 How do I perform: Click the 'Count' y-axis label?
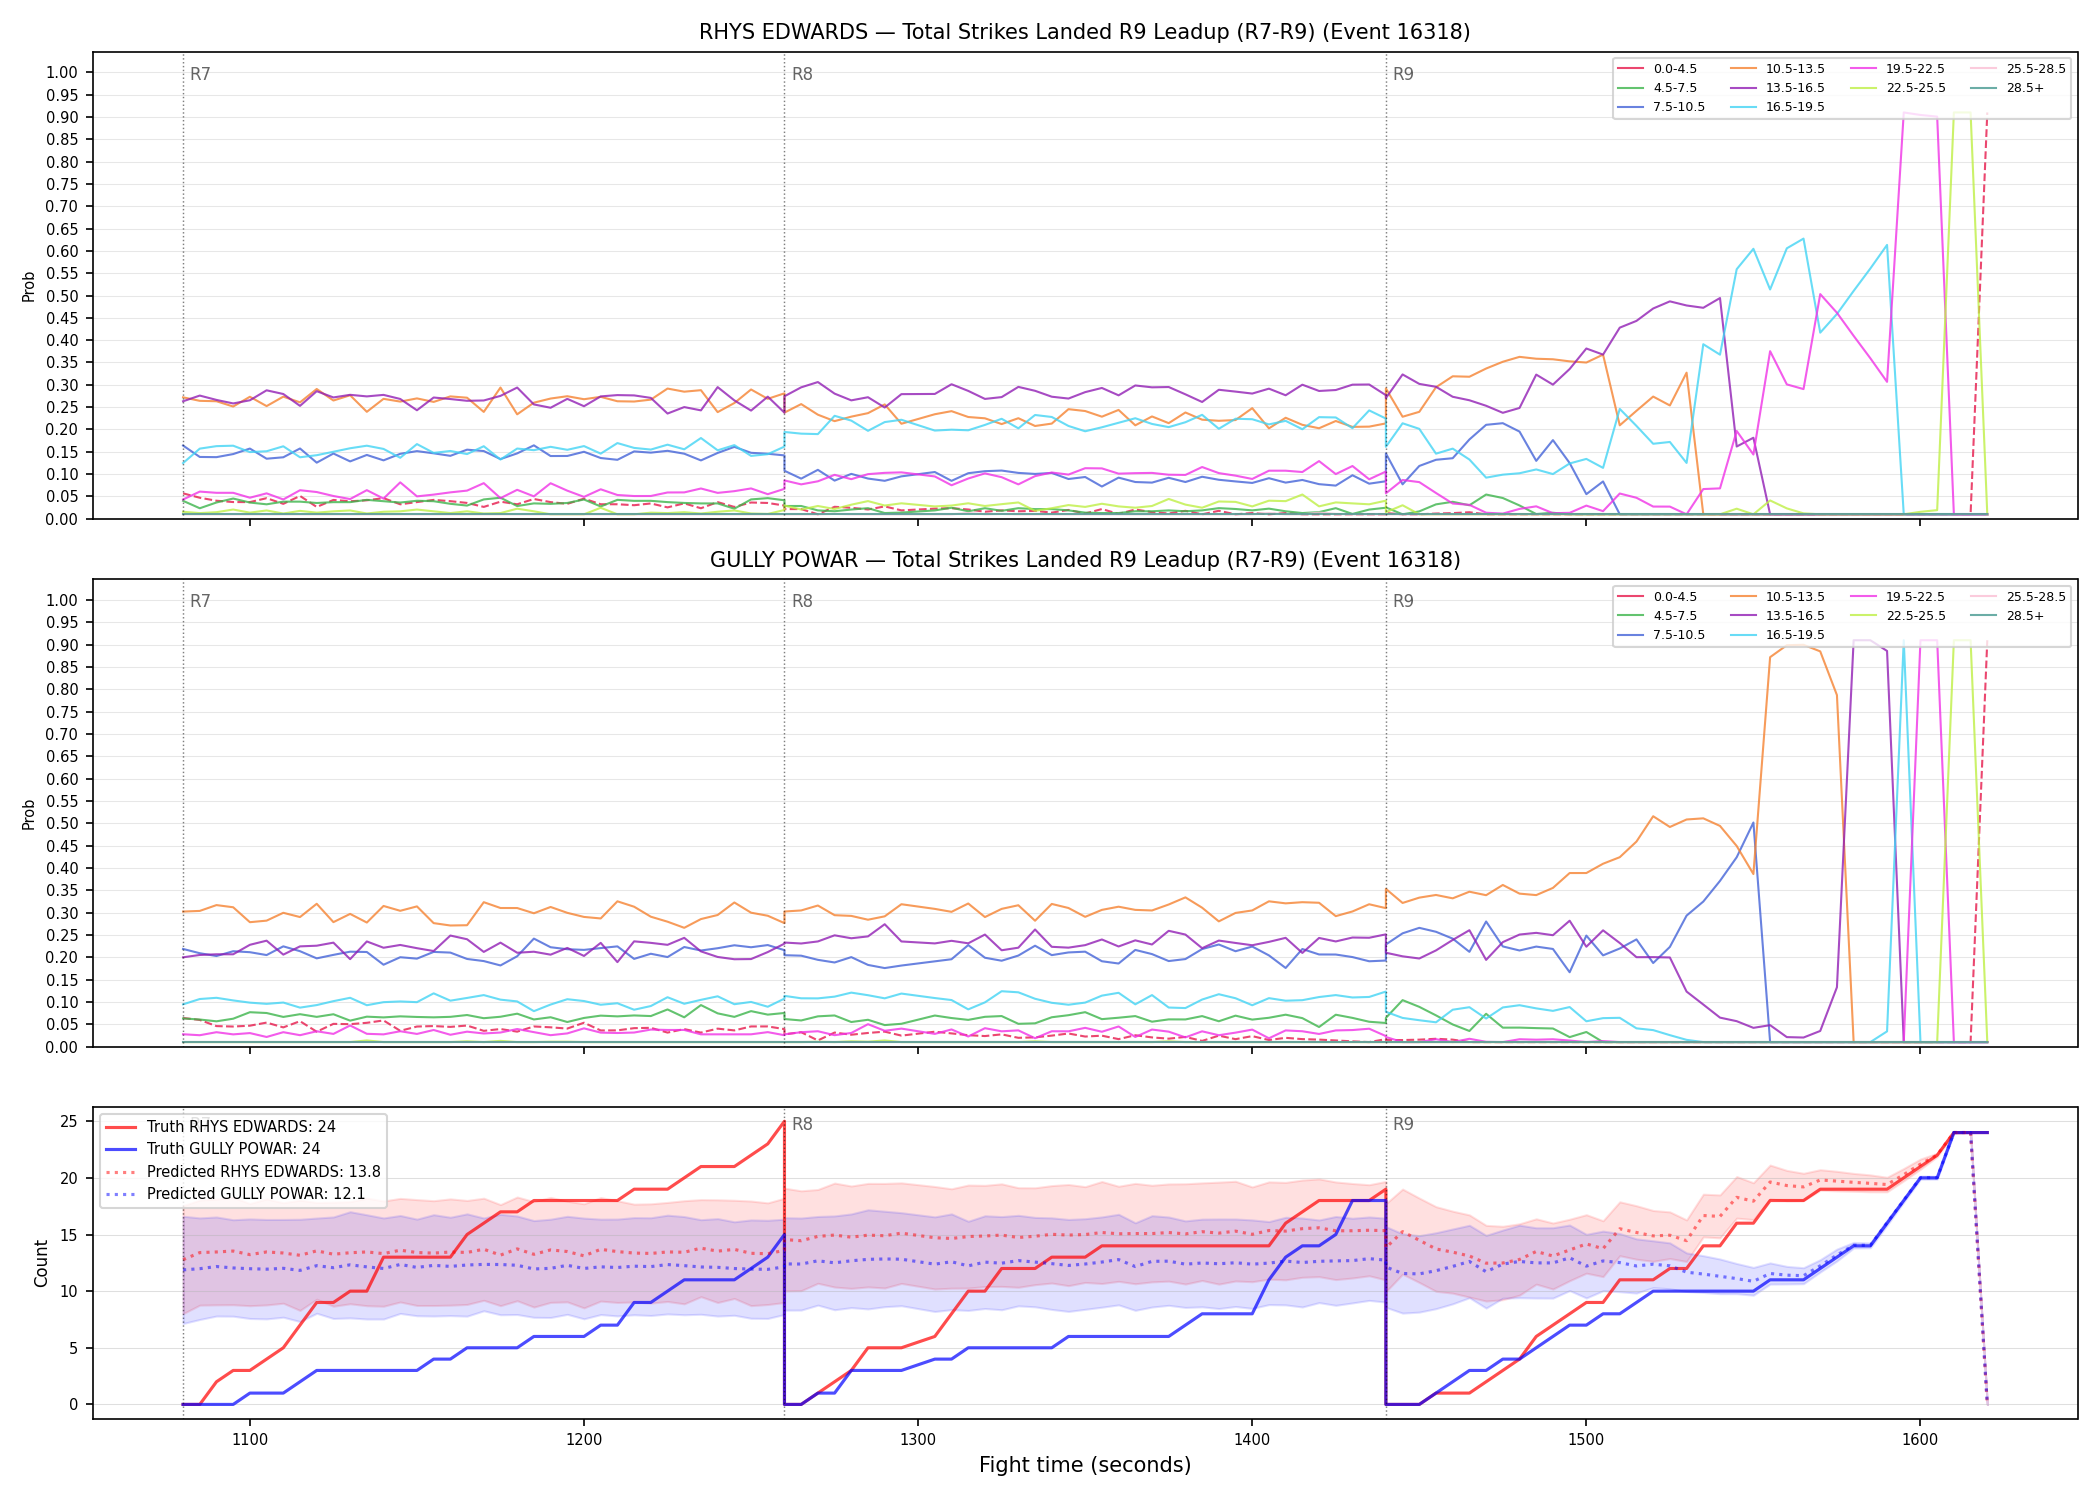[x=41, y=1263]
